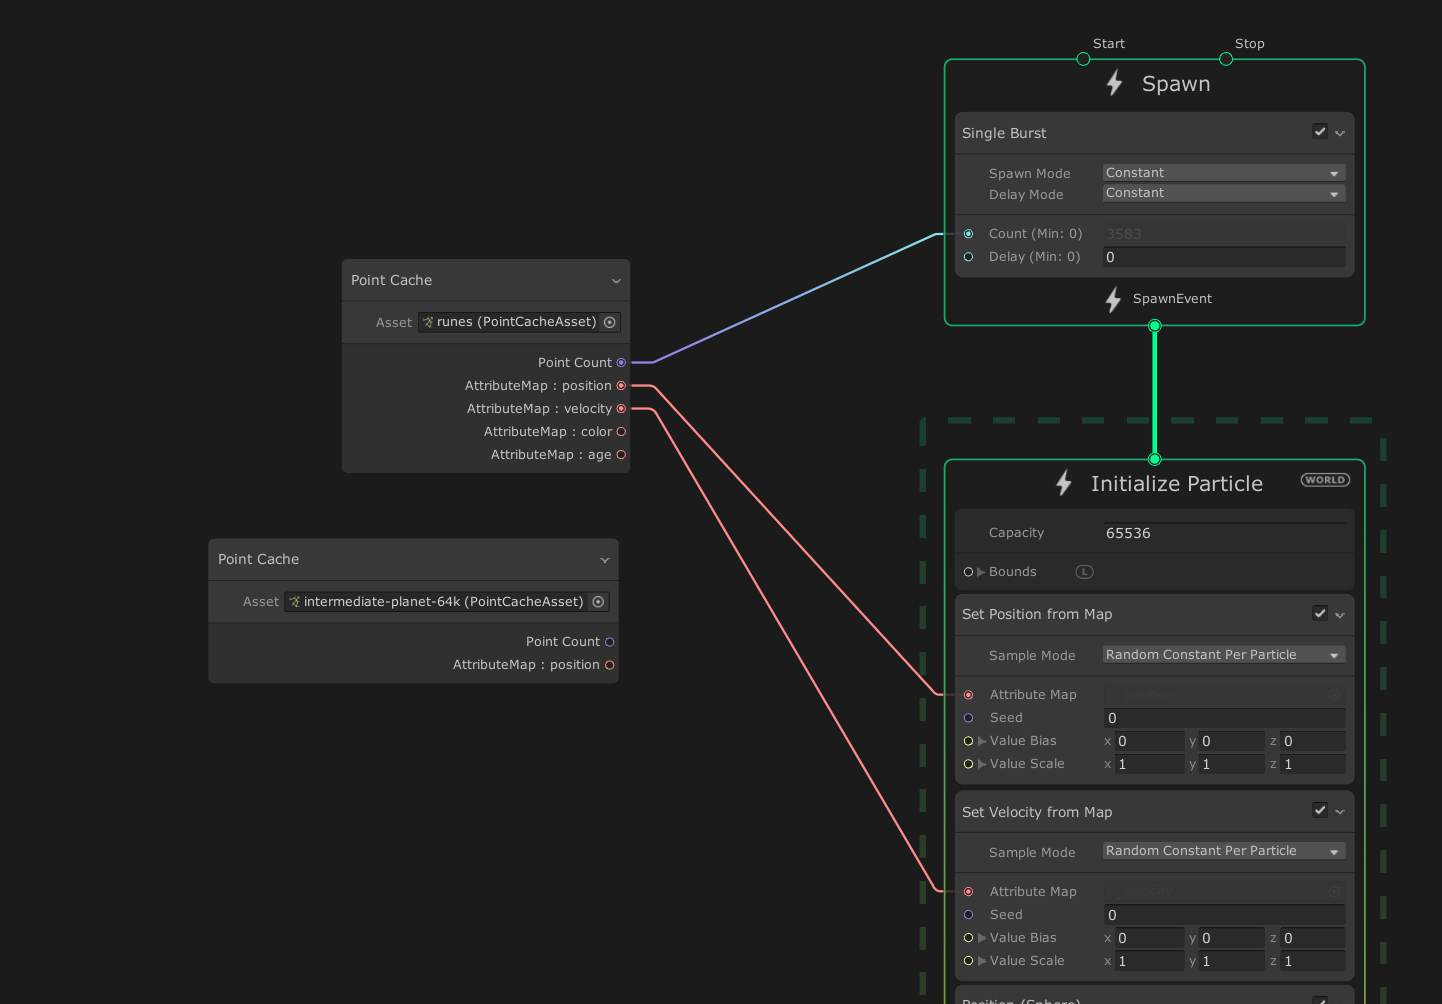Click the Delay Mode Constant selector
1442x1004 pixels.
click(x=1222, y=192)
